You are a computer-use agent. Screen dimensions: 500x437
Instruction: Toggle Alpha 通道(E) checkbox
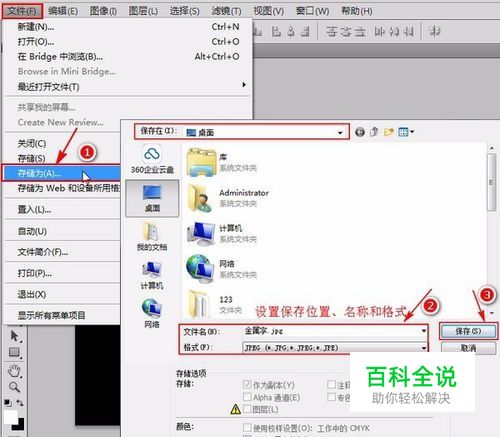[247, 397]
